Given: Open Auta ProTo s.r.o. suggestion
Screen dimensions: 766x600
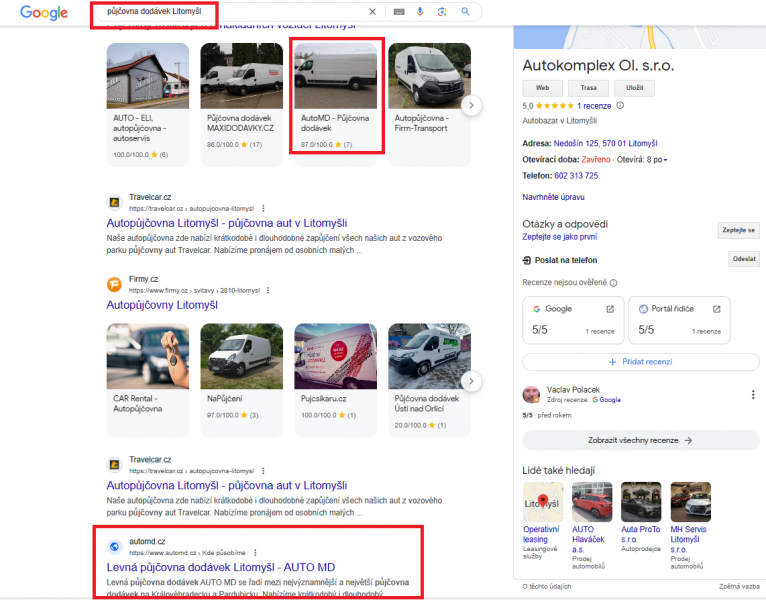Looking at the screenshot, I should coord(641,517).
